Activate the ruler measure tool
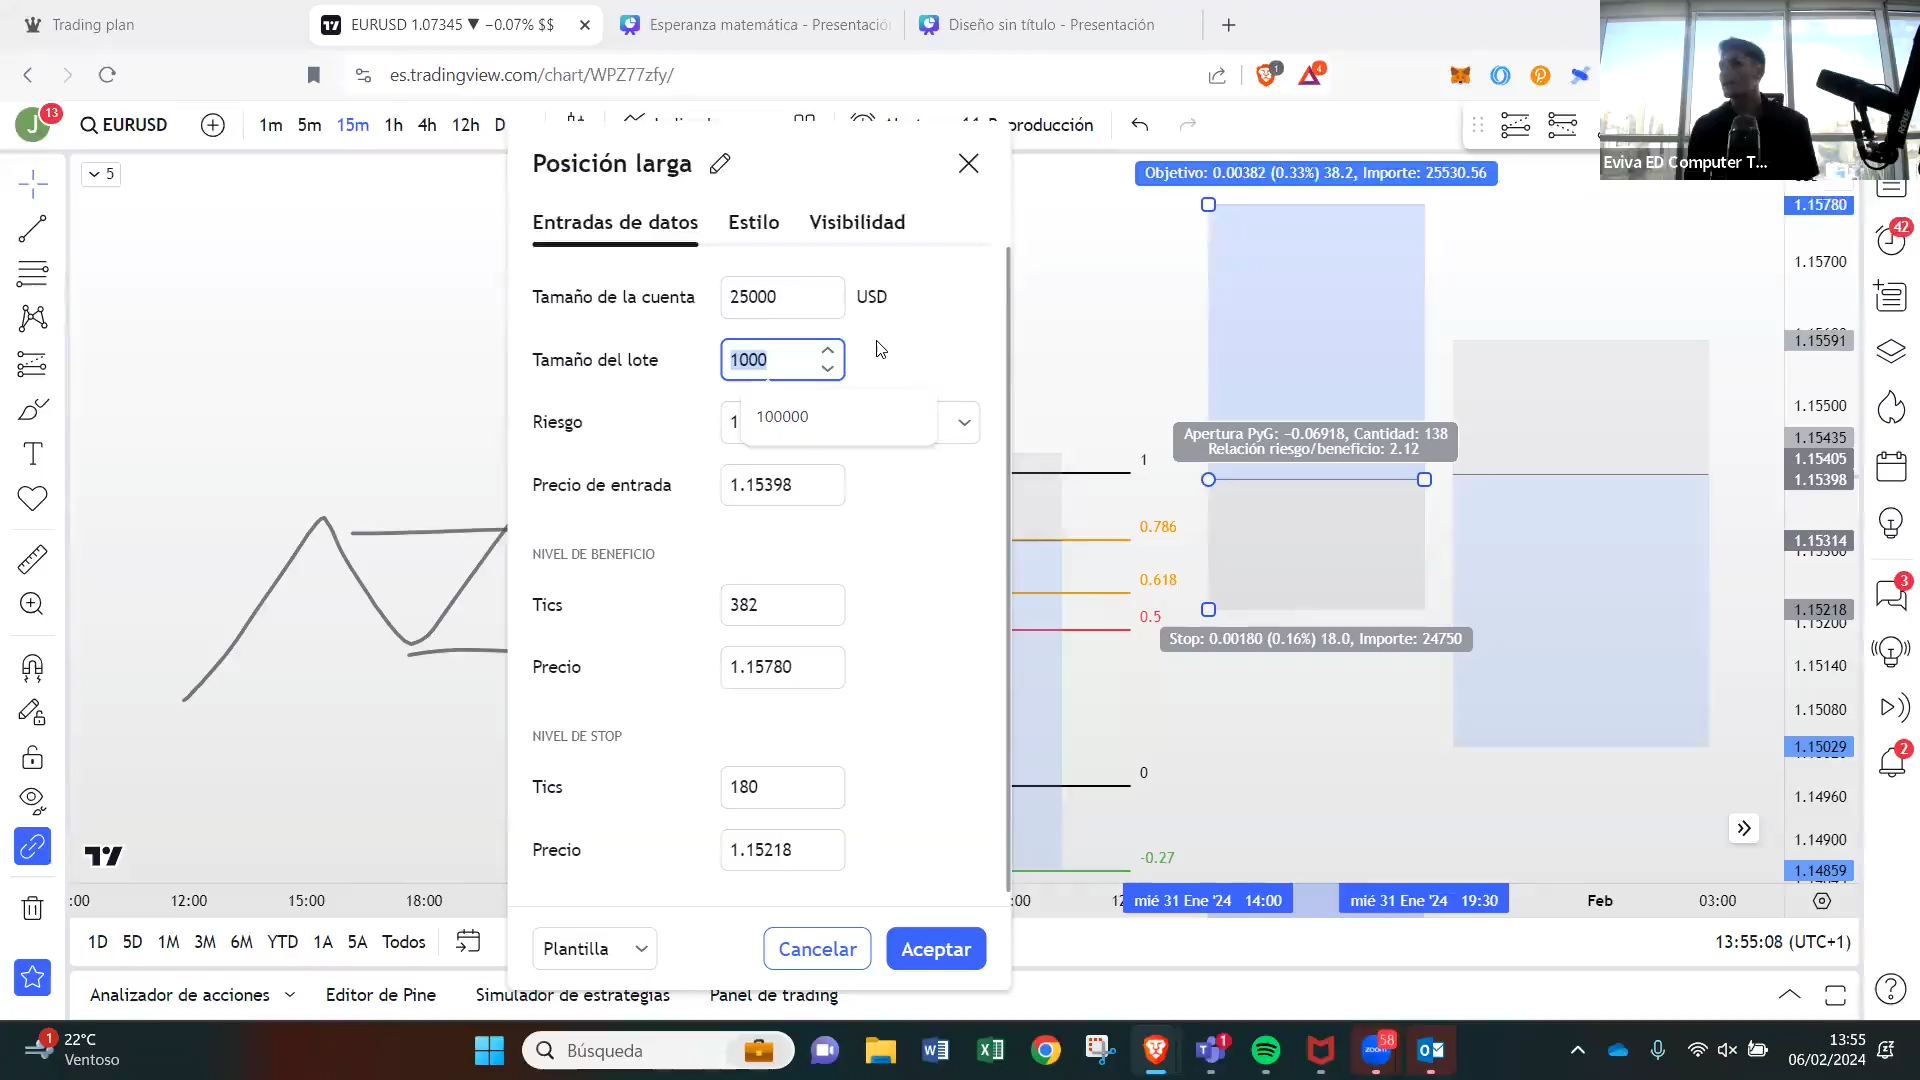Screen dimensions: 1920x1080 32,559
